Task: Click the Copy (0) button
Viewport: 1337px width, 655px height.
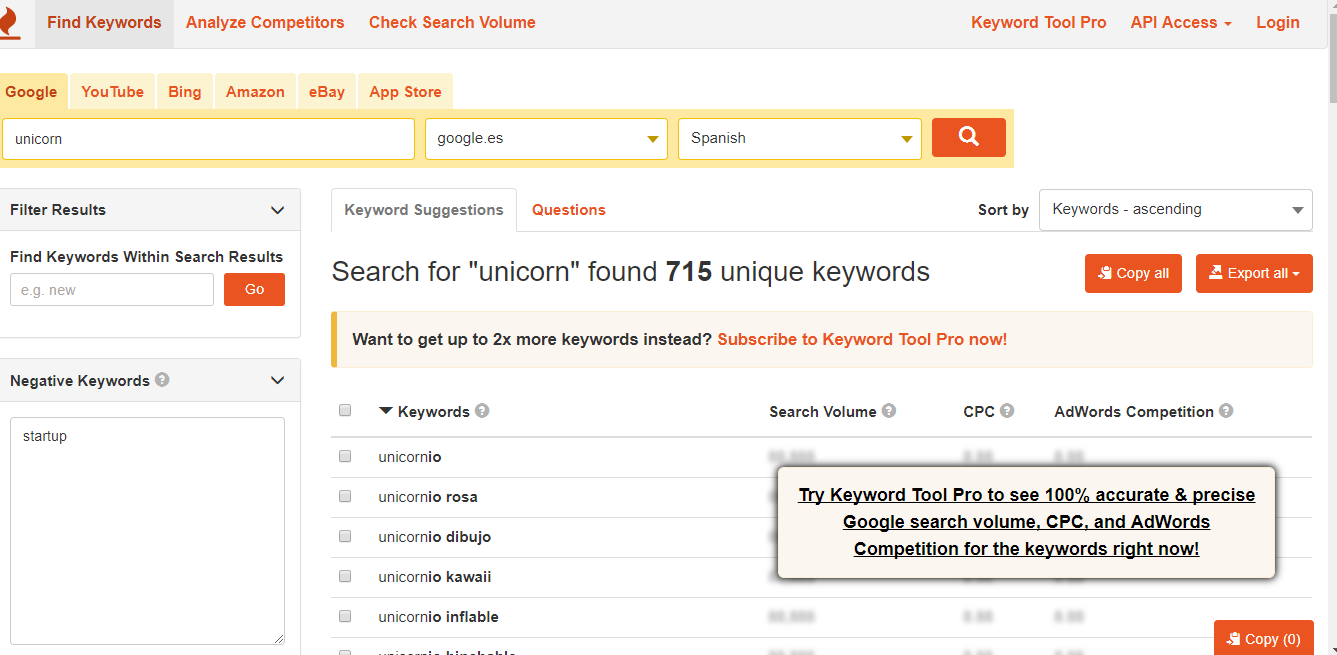Action: [x=1264, y=638]
